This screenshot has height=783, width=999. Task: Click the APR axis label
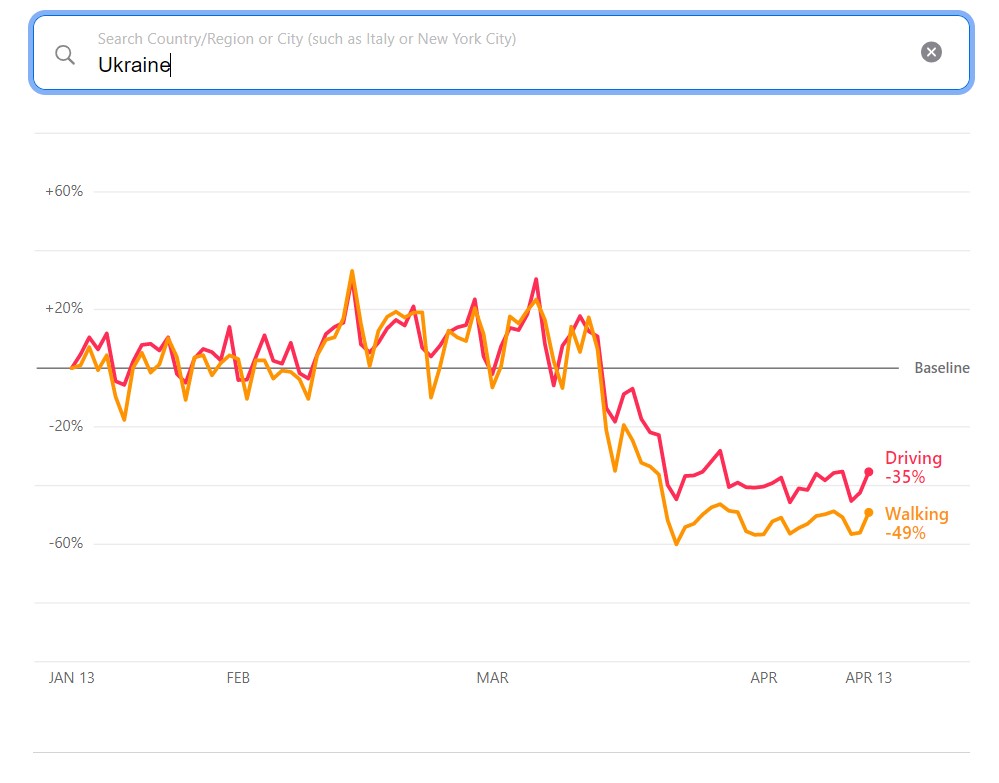pyautogui.click(x=763, y=678)
